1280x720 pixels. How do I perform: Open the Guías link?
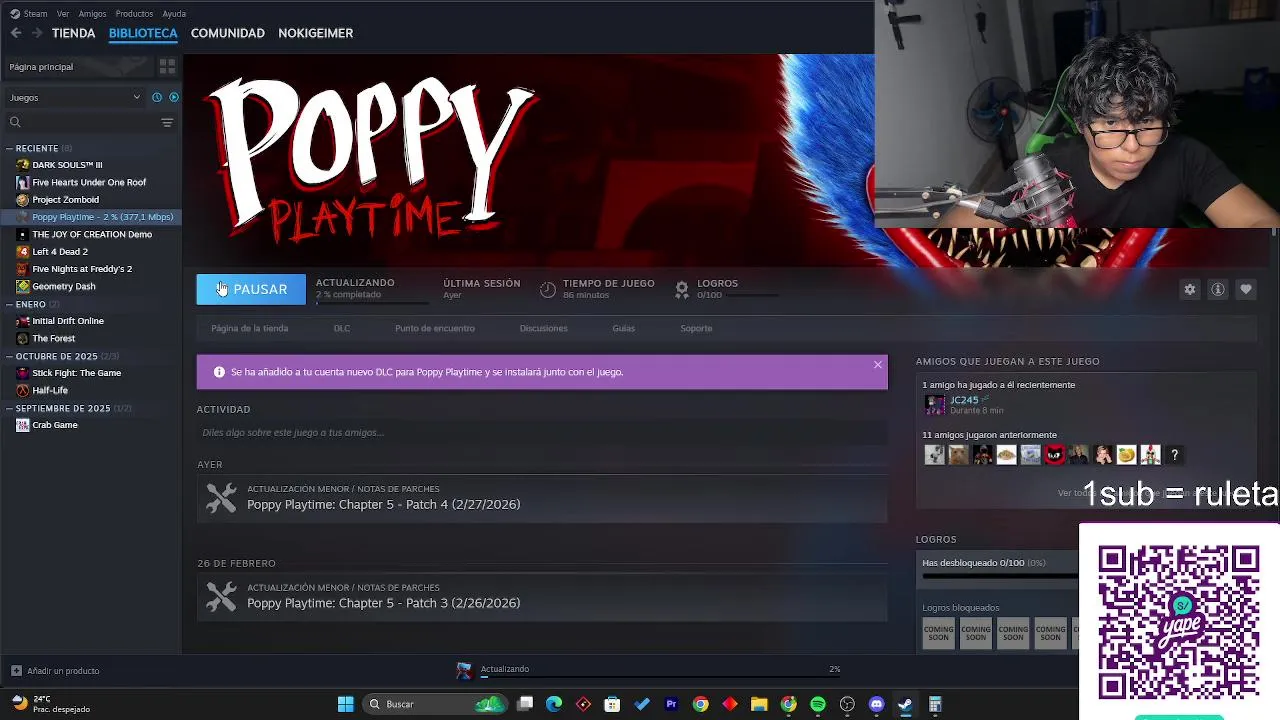tap(623, 328)
